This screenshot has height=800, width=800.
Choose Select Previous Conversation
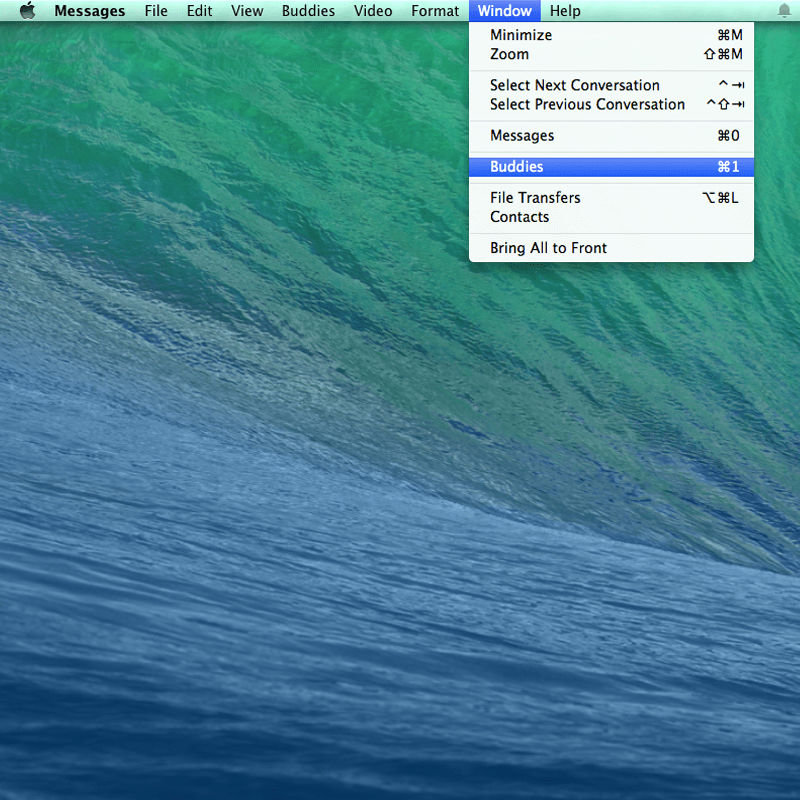pos(611,104)
